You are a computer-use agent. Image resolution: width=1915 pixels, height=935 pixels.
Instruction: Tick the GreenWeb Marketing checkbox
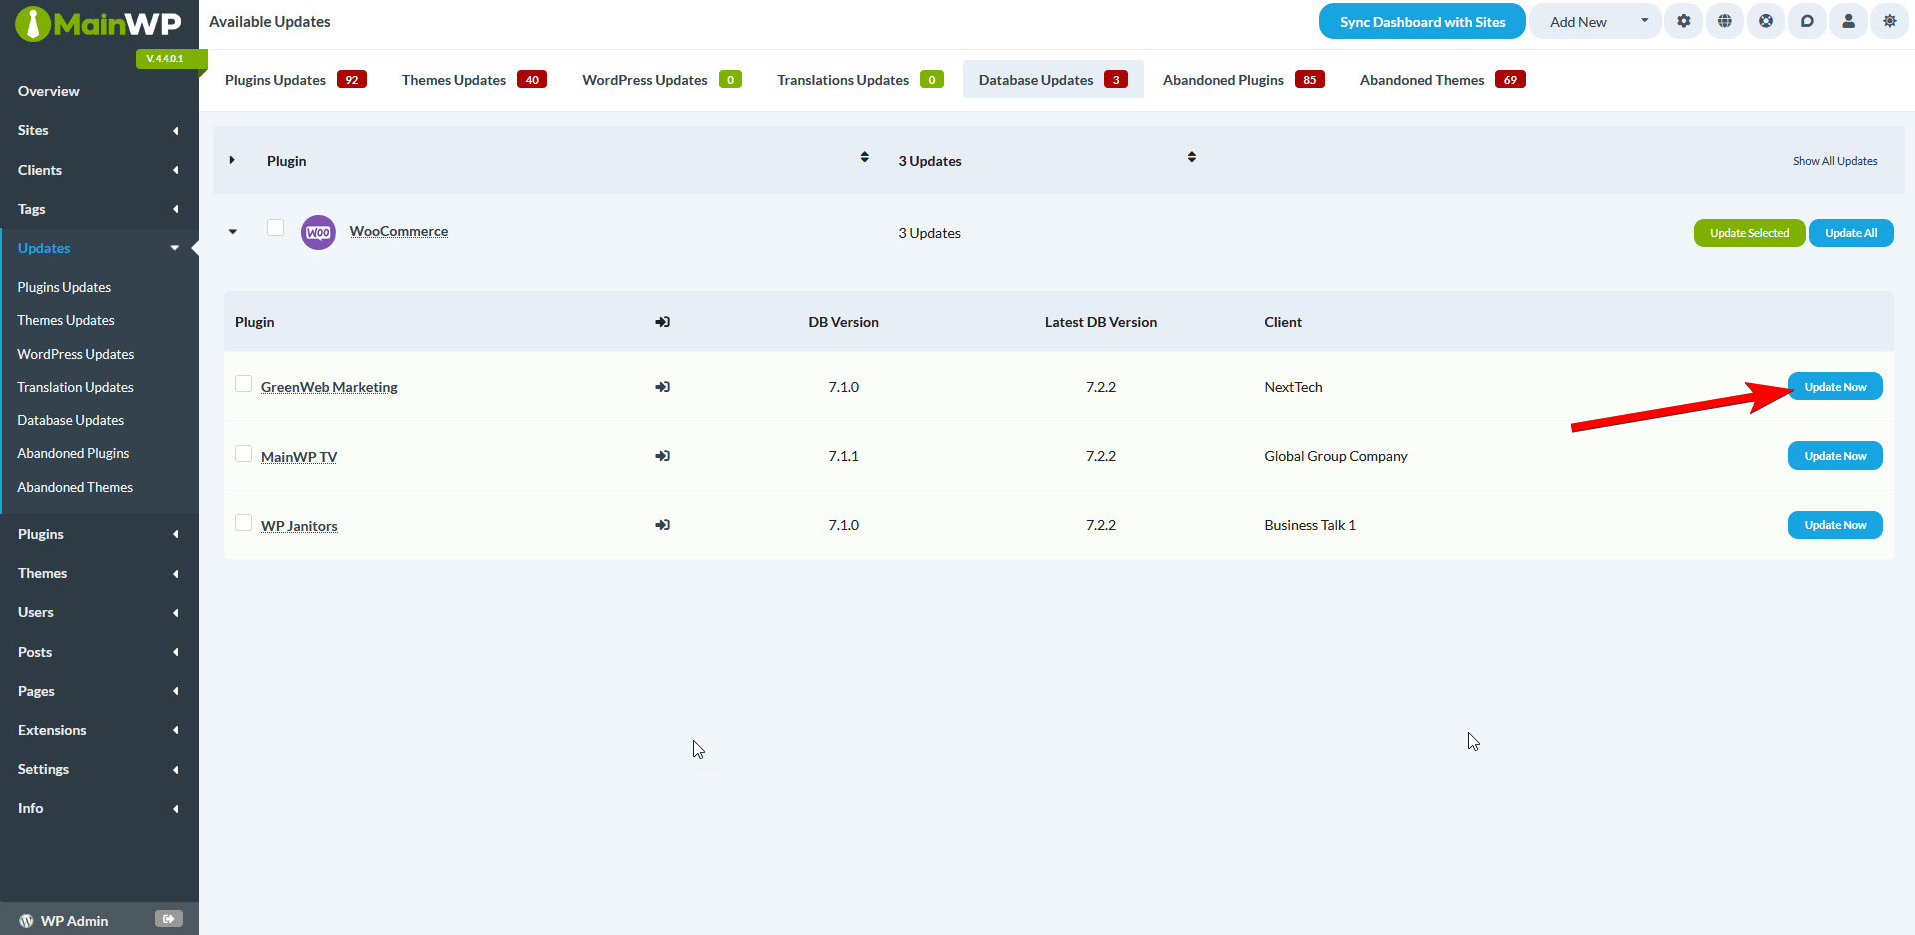coord(243,384)
